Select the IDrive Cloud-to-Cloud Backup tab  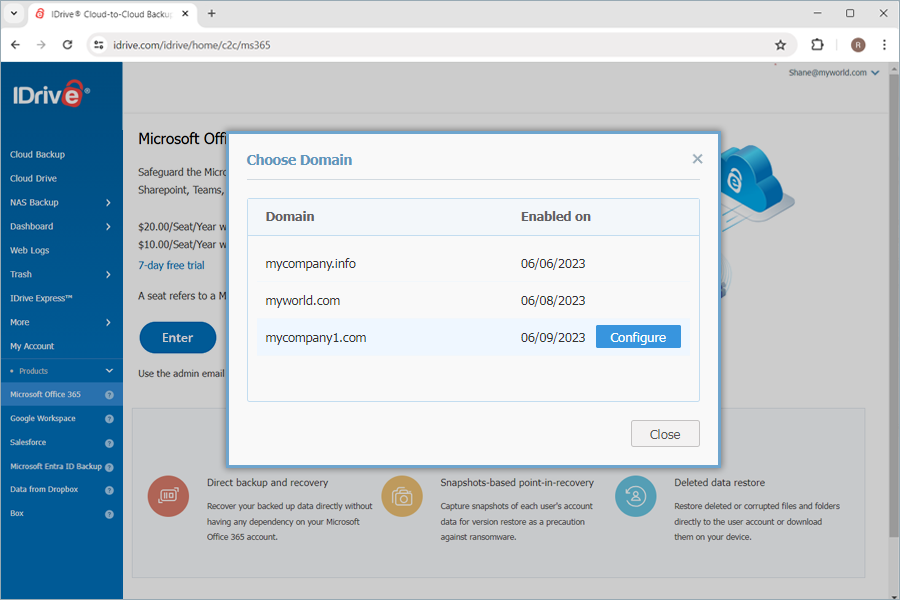pos(112,14)
